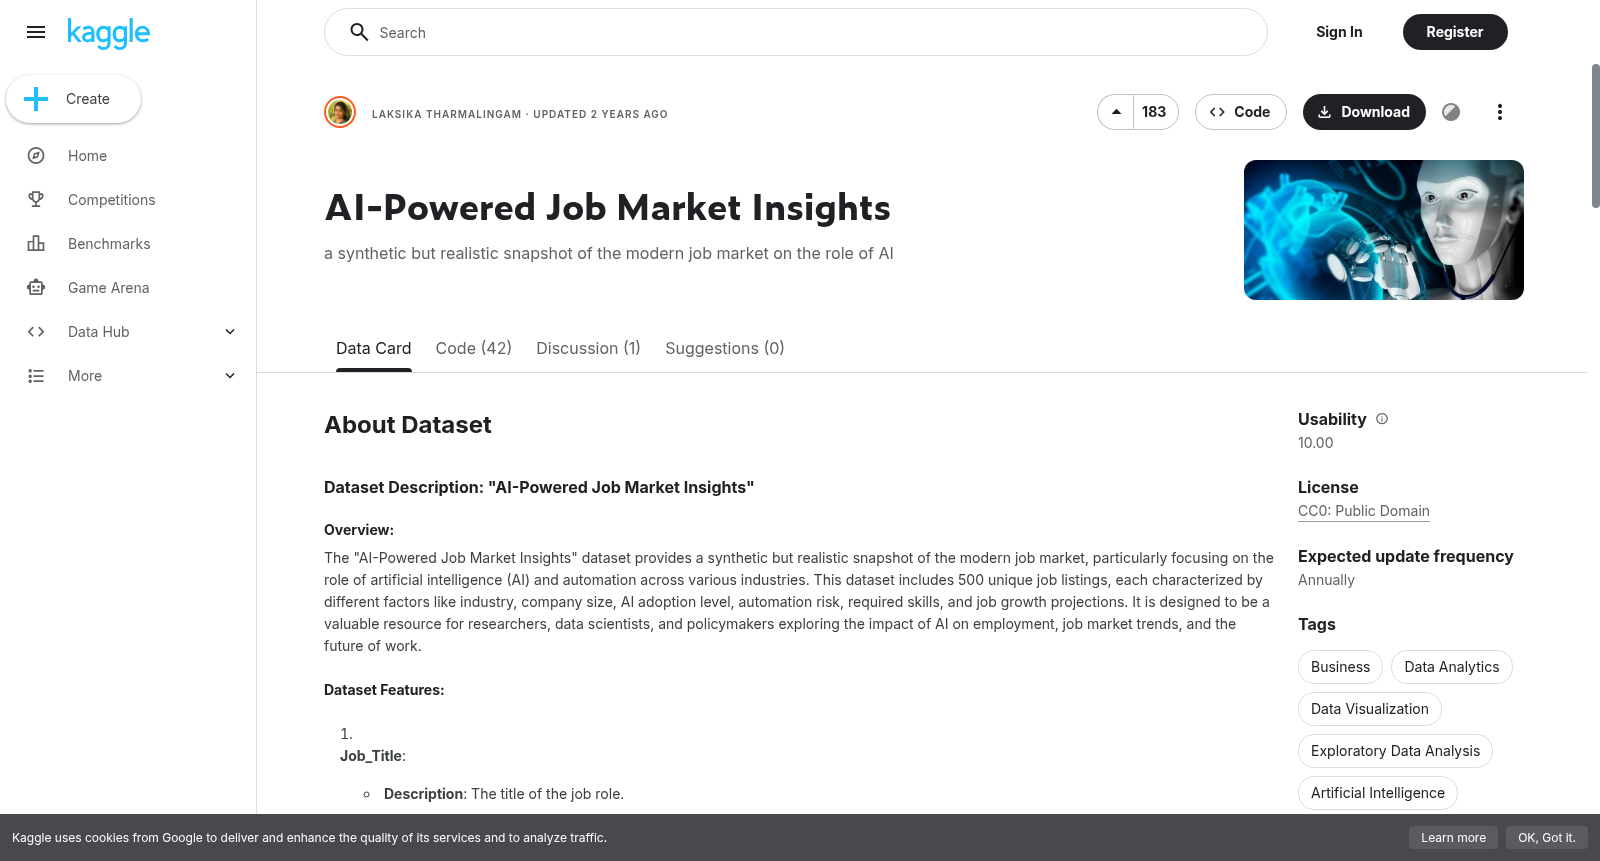Open Competitions via the trophy icon
The image size is (1600, 861).
click(36, 200)
